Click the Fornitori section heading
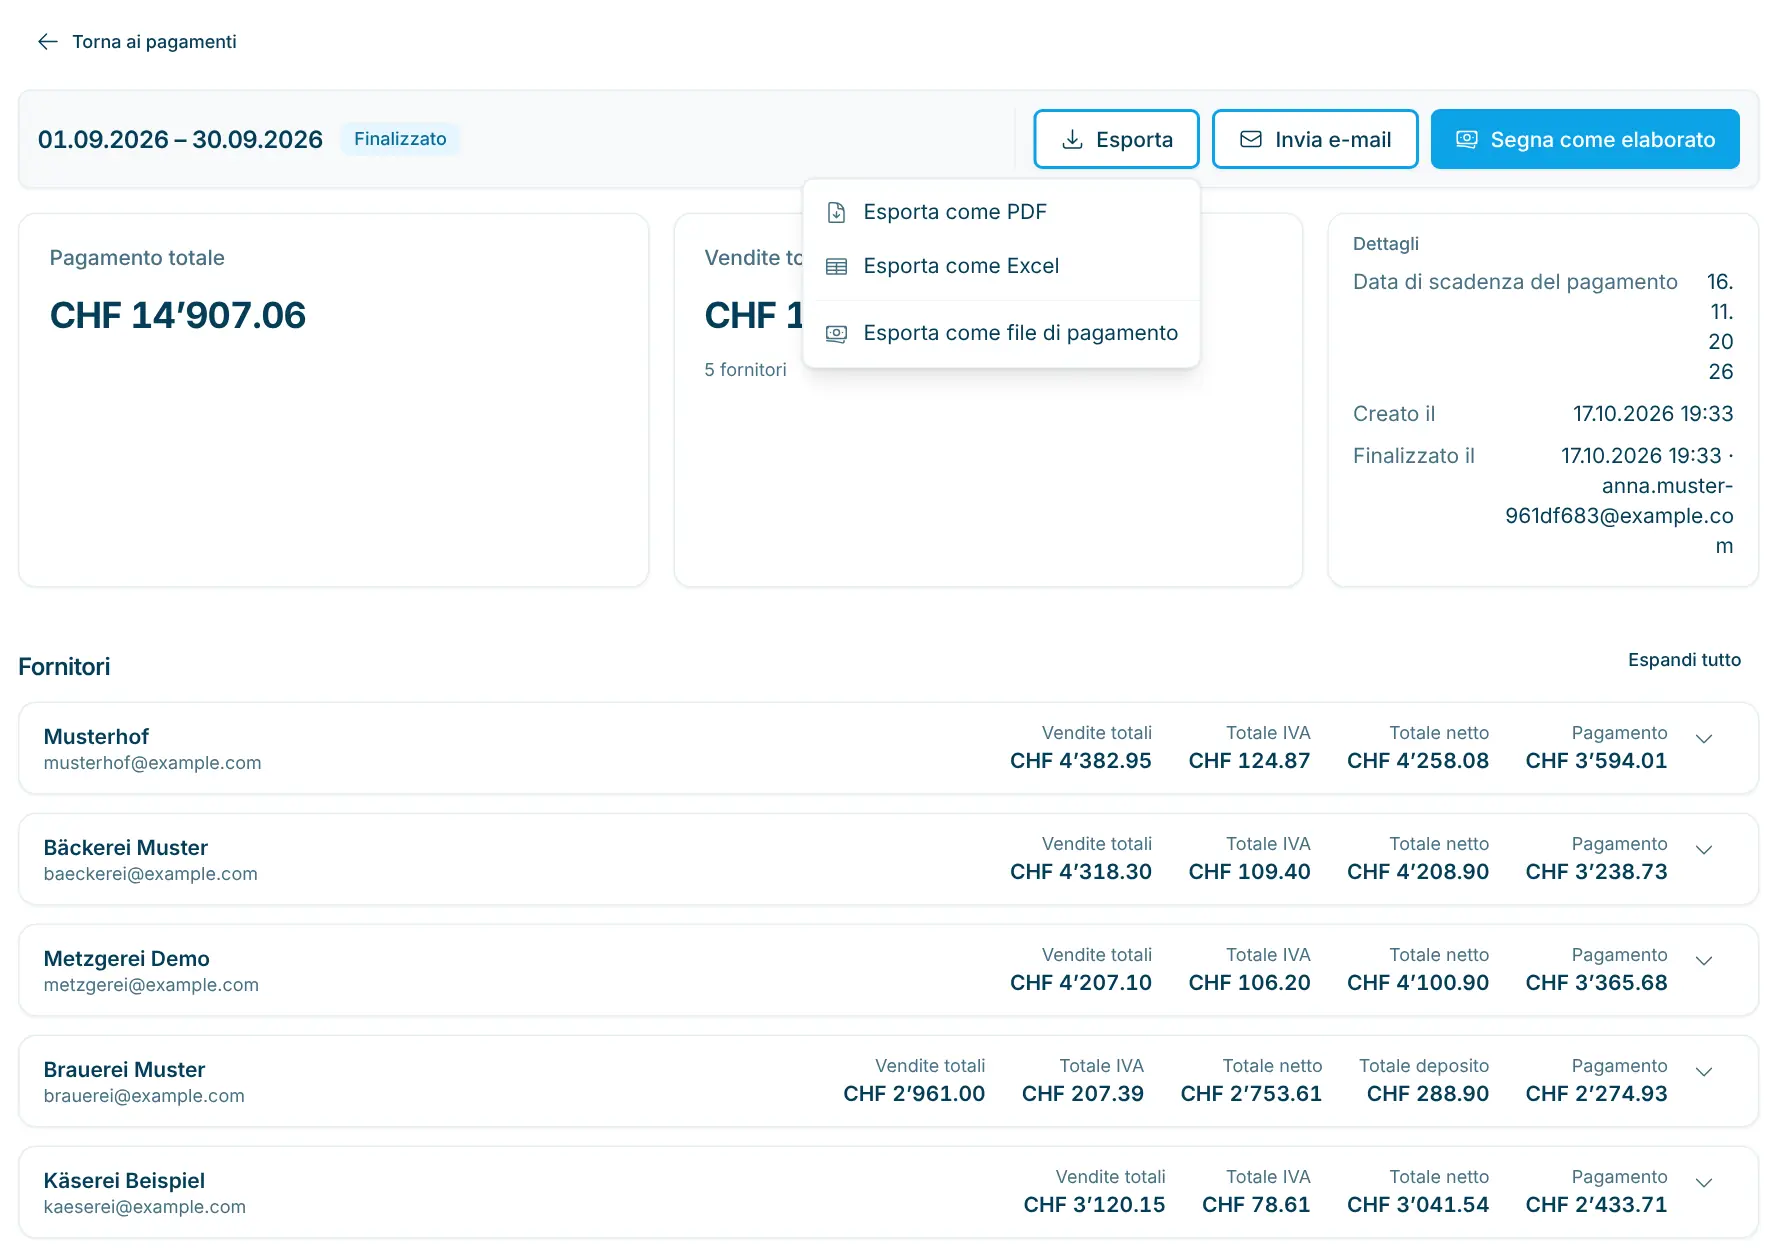Viewport: 1778px width, 1257px height. [64, 667]
